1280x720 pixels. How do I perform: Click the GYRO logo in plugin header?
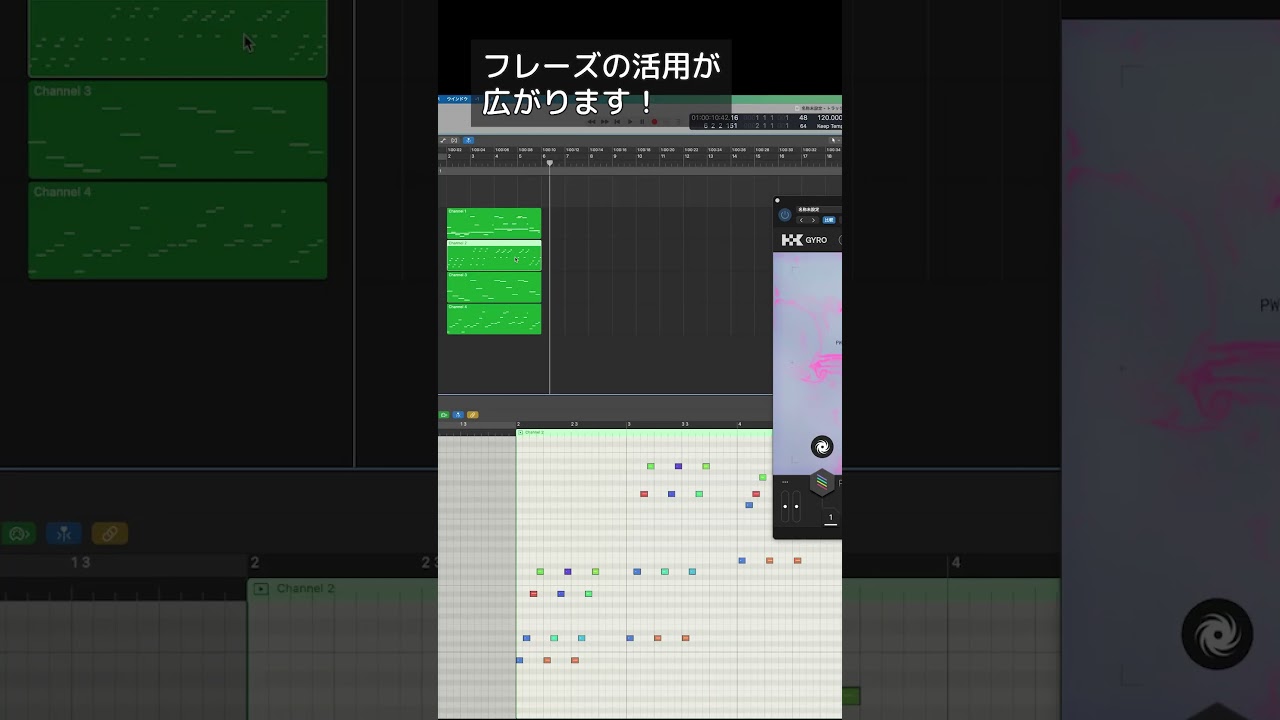(805, 240)
